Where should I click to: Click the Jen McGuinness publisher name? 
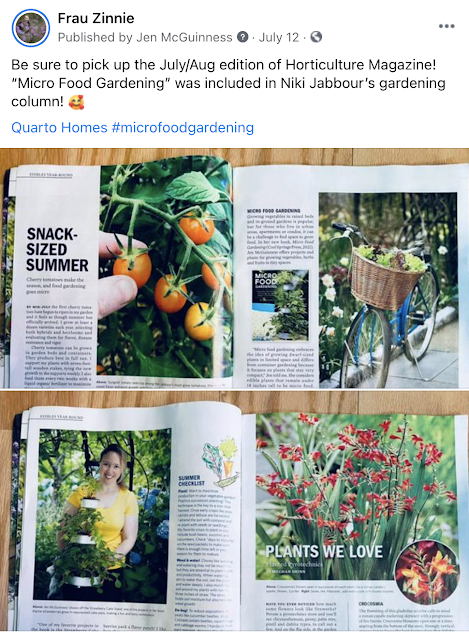click(184, 37)
